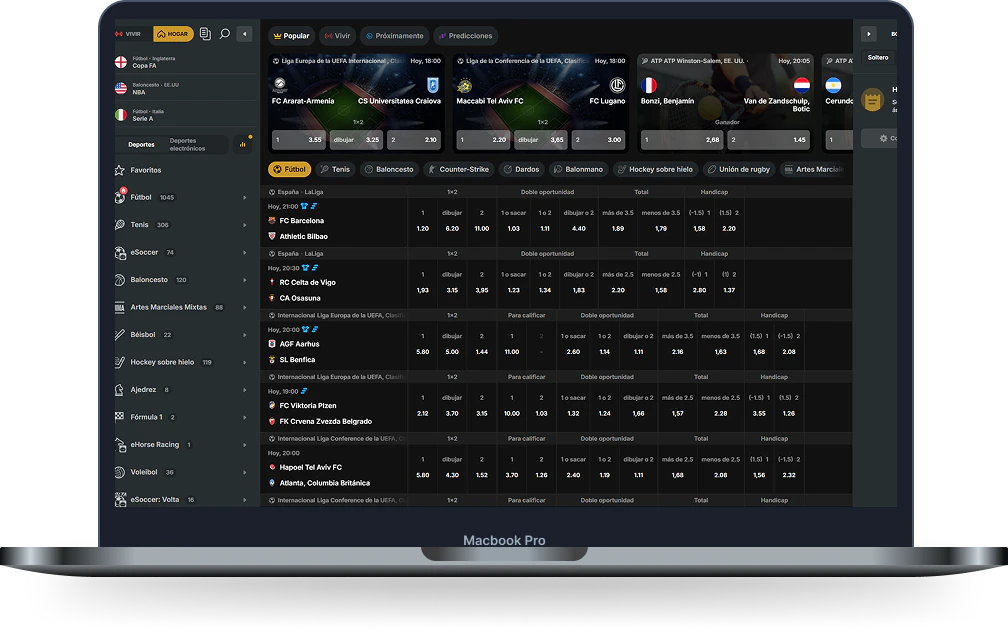Open the Predicciones tab
1008x632 pixels.
tap(465, 36)
